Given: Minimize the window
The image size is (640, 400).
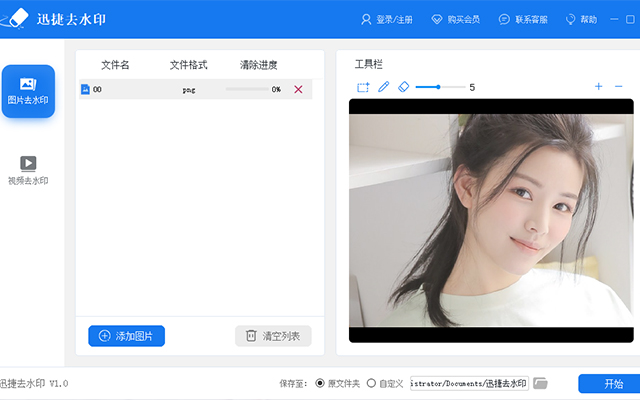Looking at the screenshot, I should [x=614, y=19].
